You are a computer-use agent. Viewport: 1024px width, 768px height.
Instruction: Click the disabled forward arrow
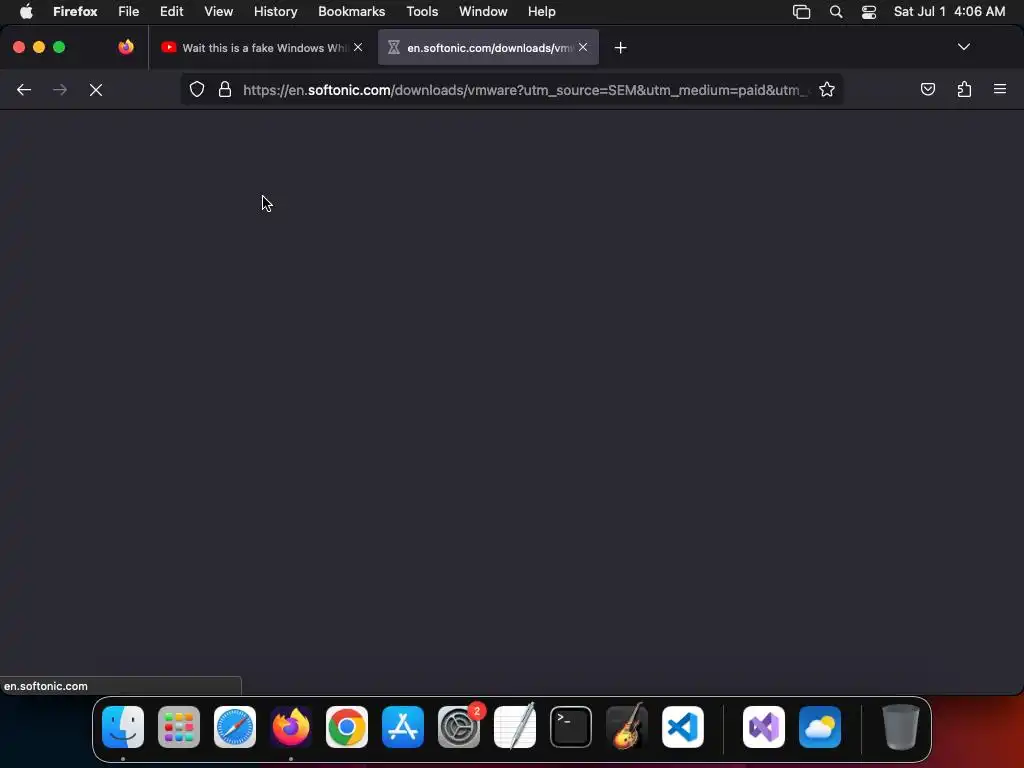pos(59,89)
